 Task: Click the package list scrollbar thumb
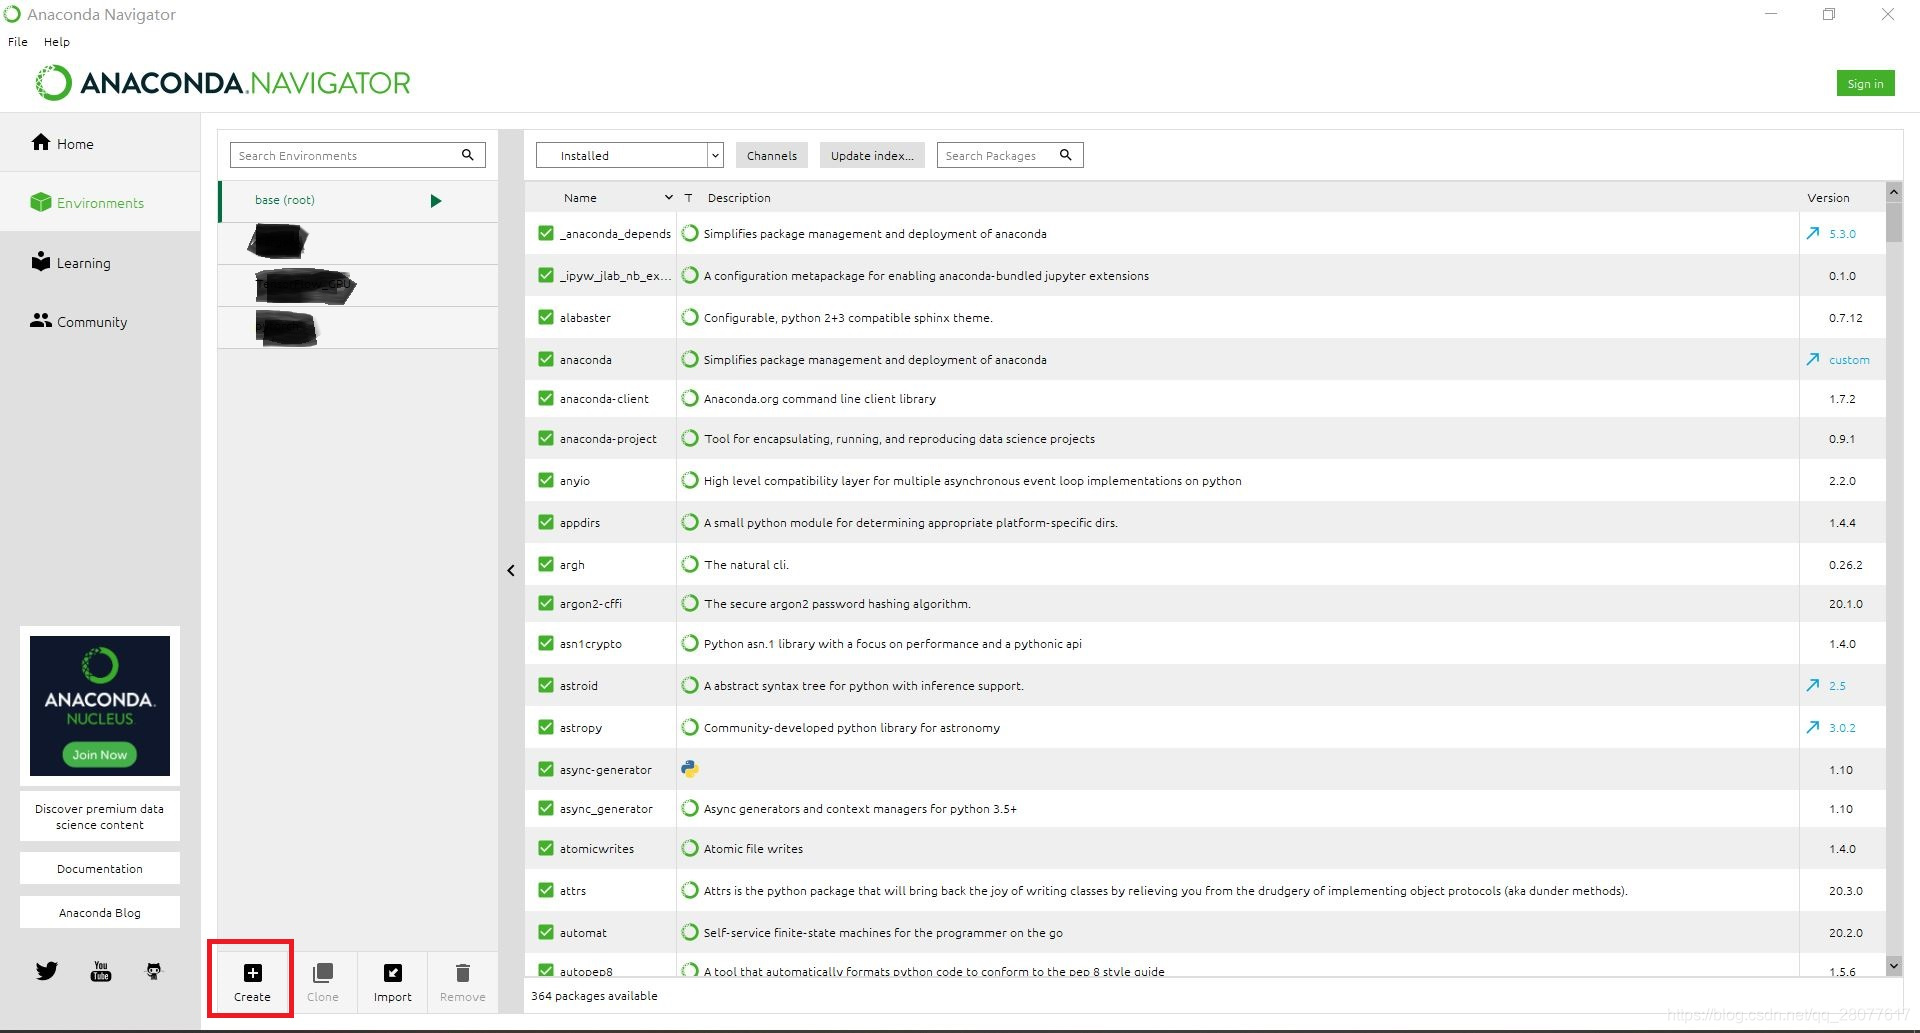point(1893,222)
